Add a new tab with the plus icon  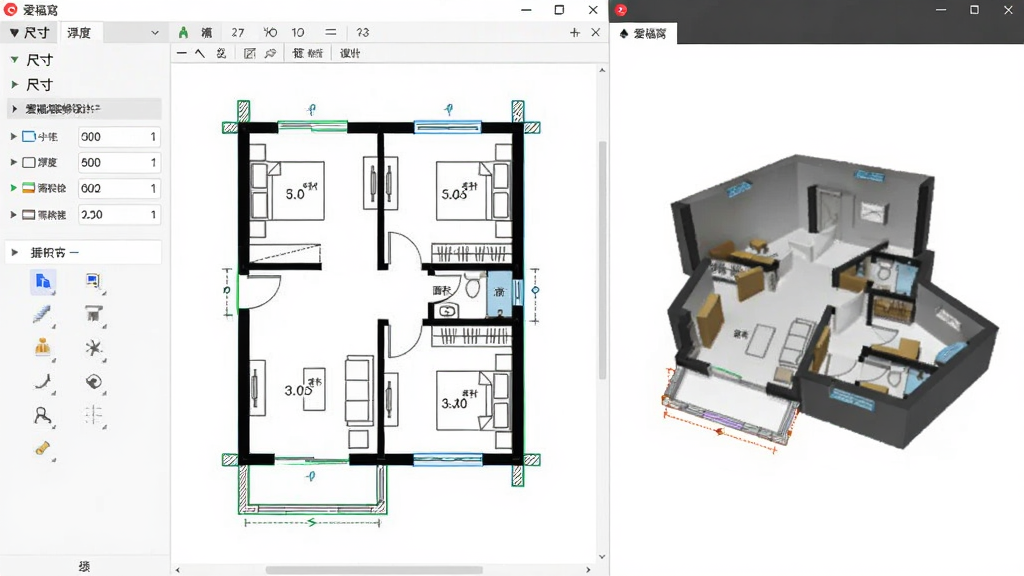tap(575, 32)
